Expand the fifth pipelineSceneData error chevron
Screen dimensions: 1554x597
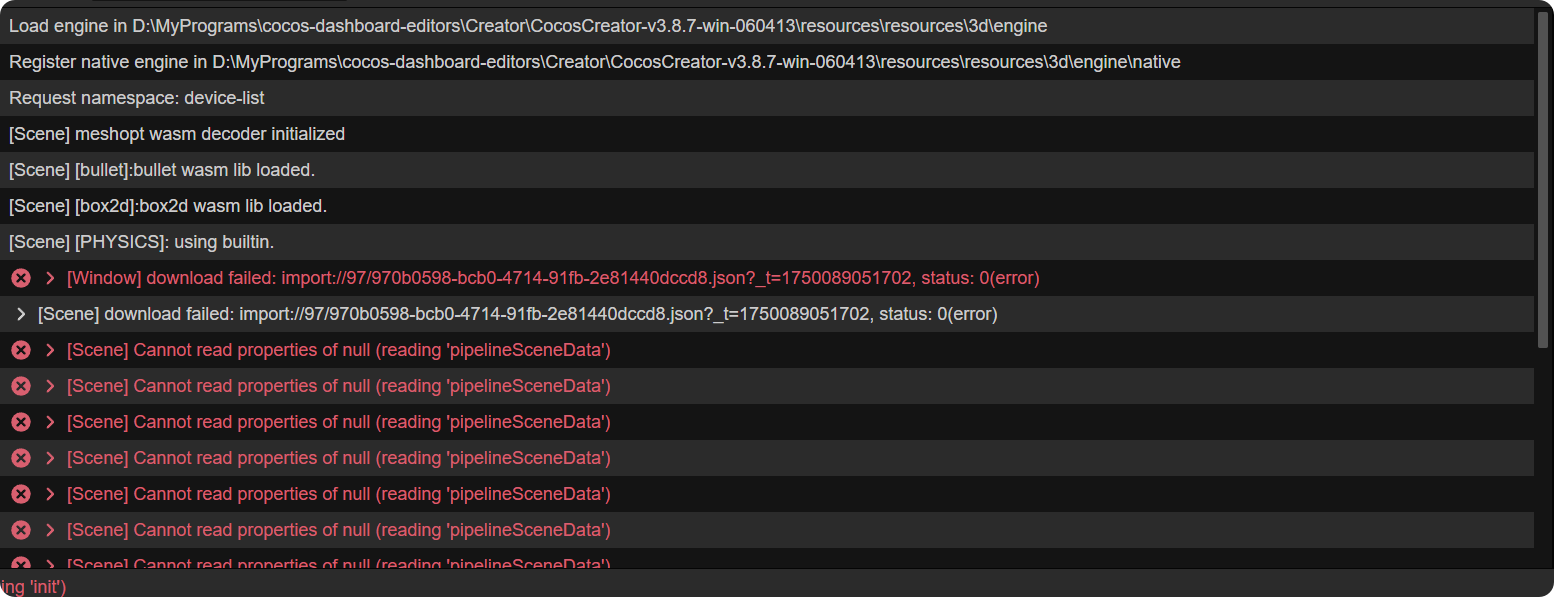pos(50,494)
